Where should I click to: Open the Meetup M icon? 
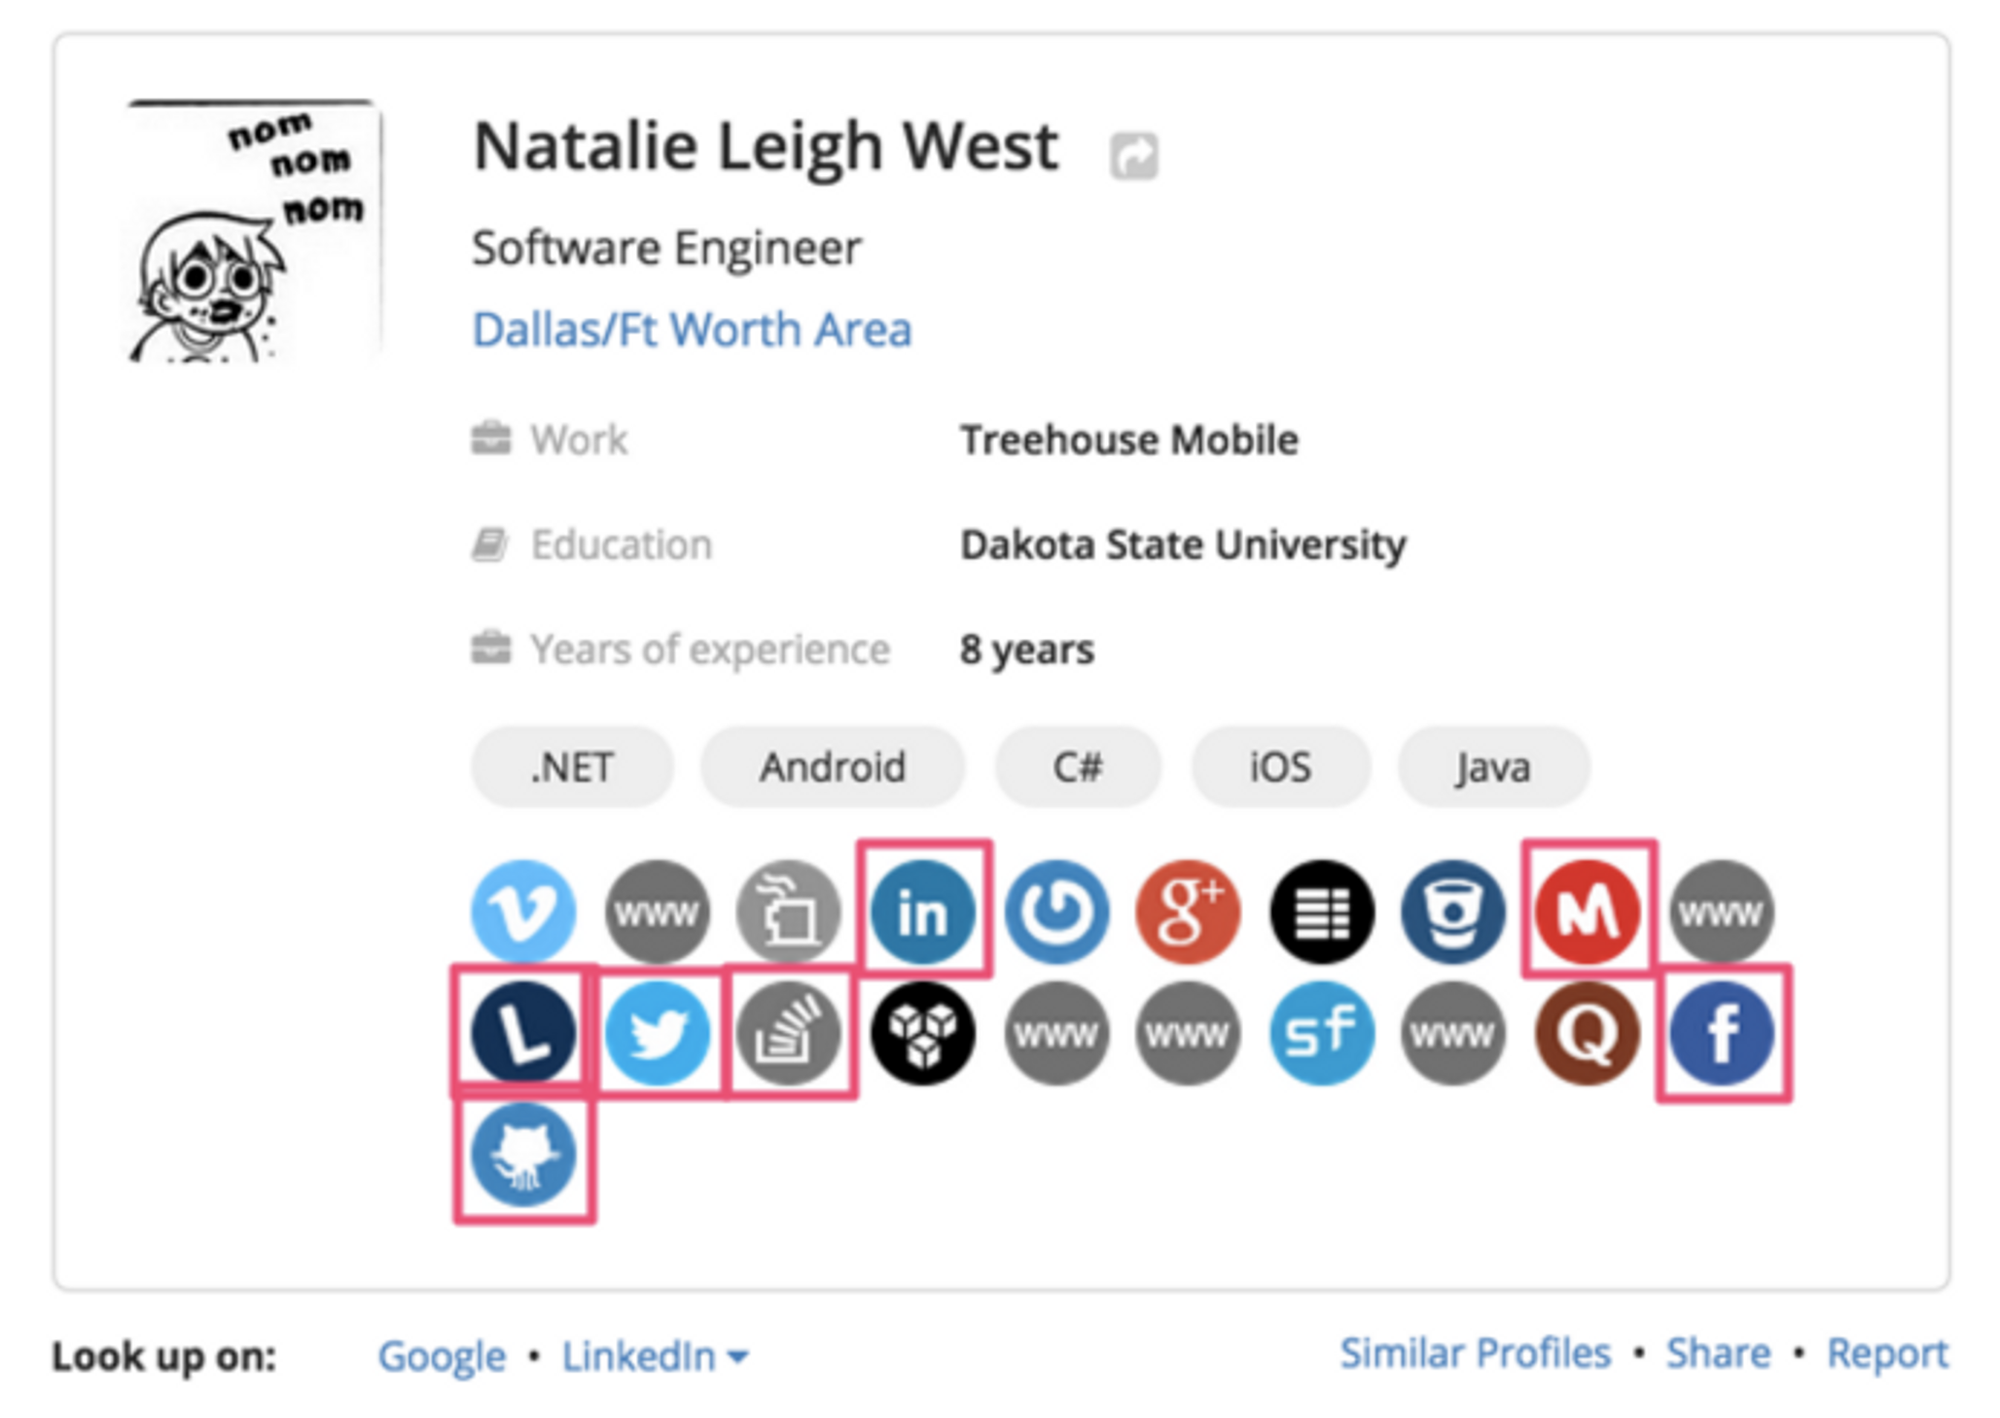pyautogui.click(x=1587, y=911)
